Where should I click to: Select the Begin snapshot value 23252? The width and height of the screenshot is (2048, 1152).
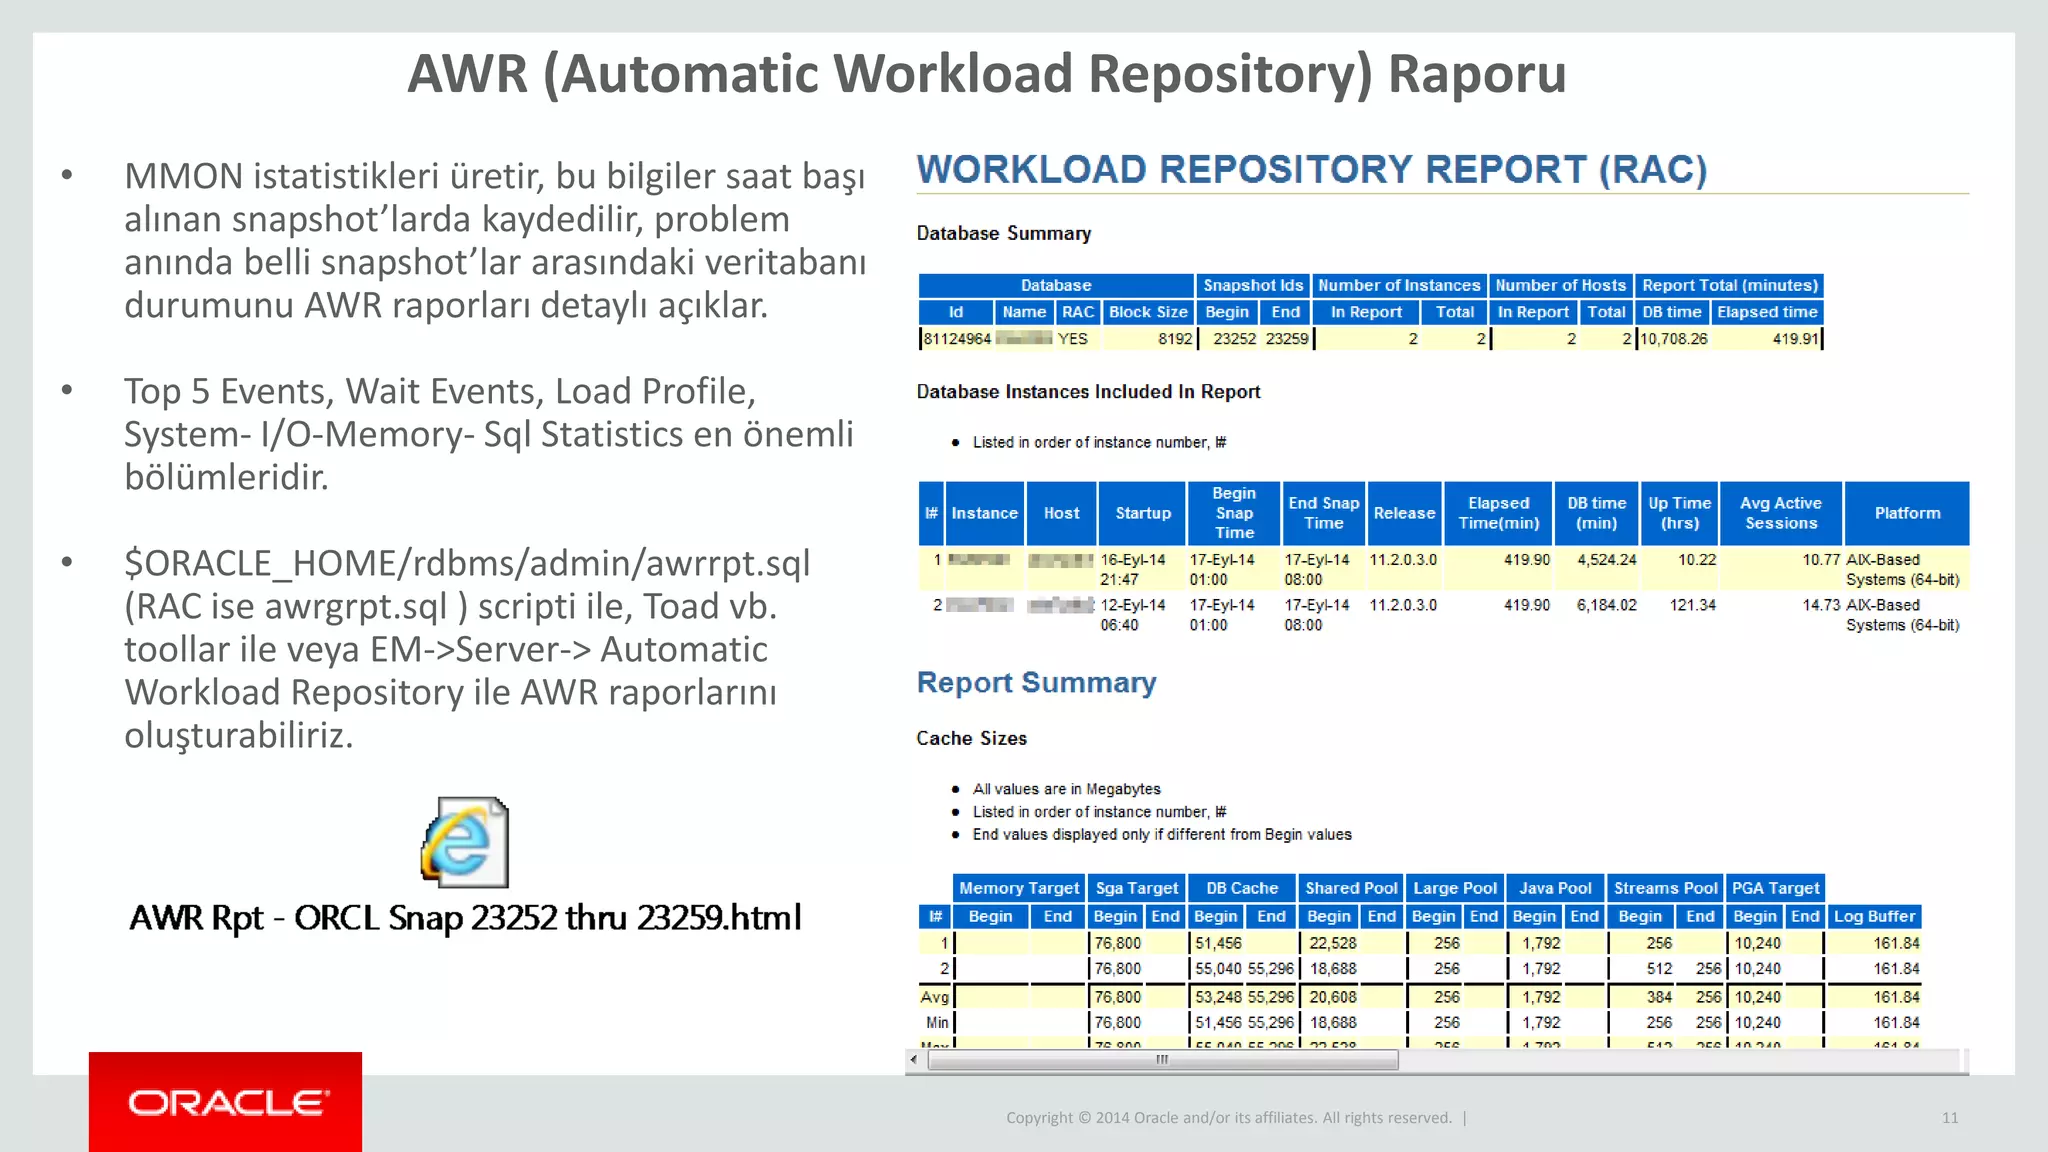(1234, 339)
